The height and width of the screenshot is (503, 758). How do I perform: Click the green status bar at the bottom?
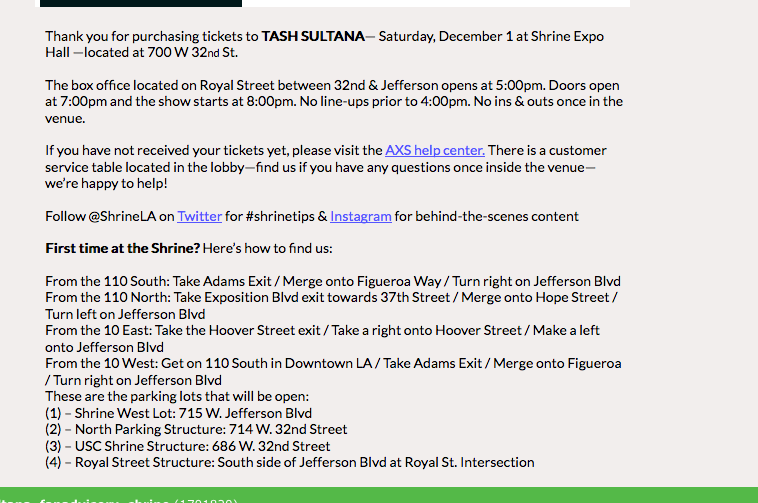coord(379,495)
